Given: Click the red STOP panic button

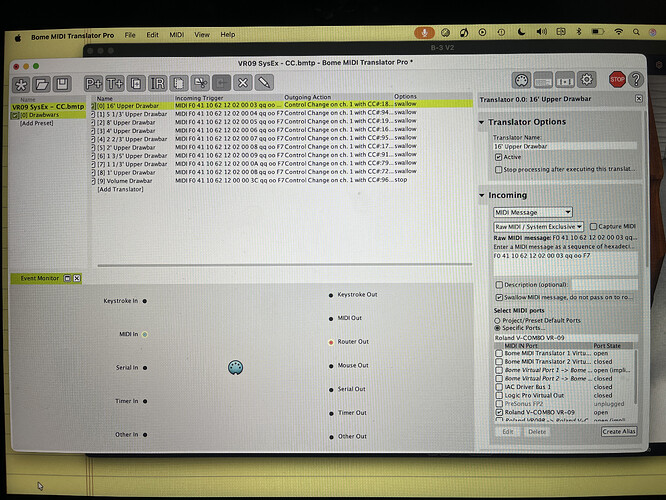Looking at the screenshot, I should [617, 79].
